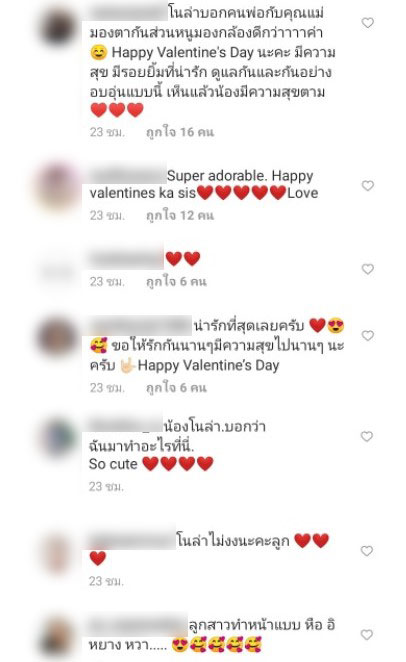Like the comment starting 'น่ารักที่สุดเลยครับ'

coord(368,336)
